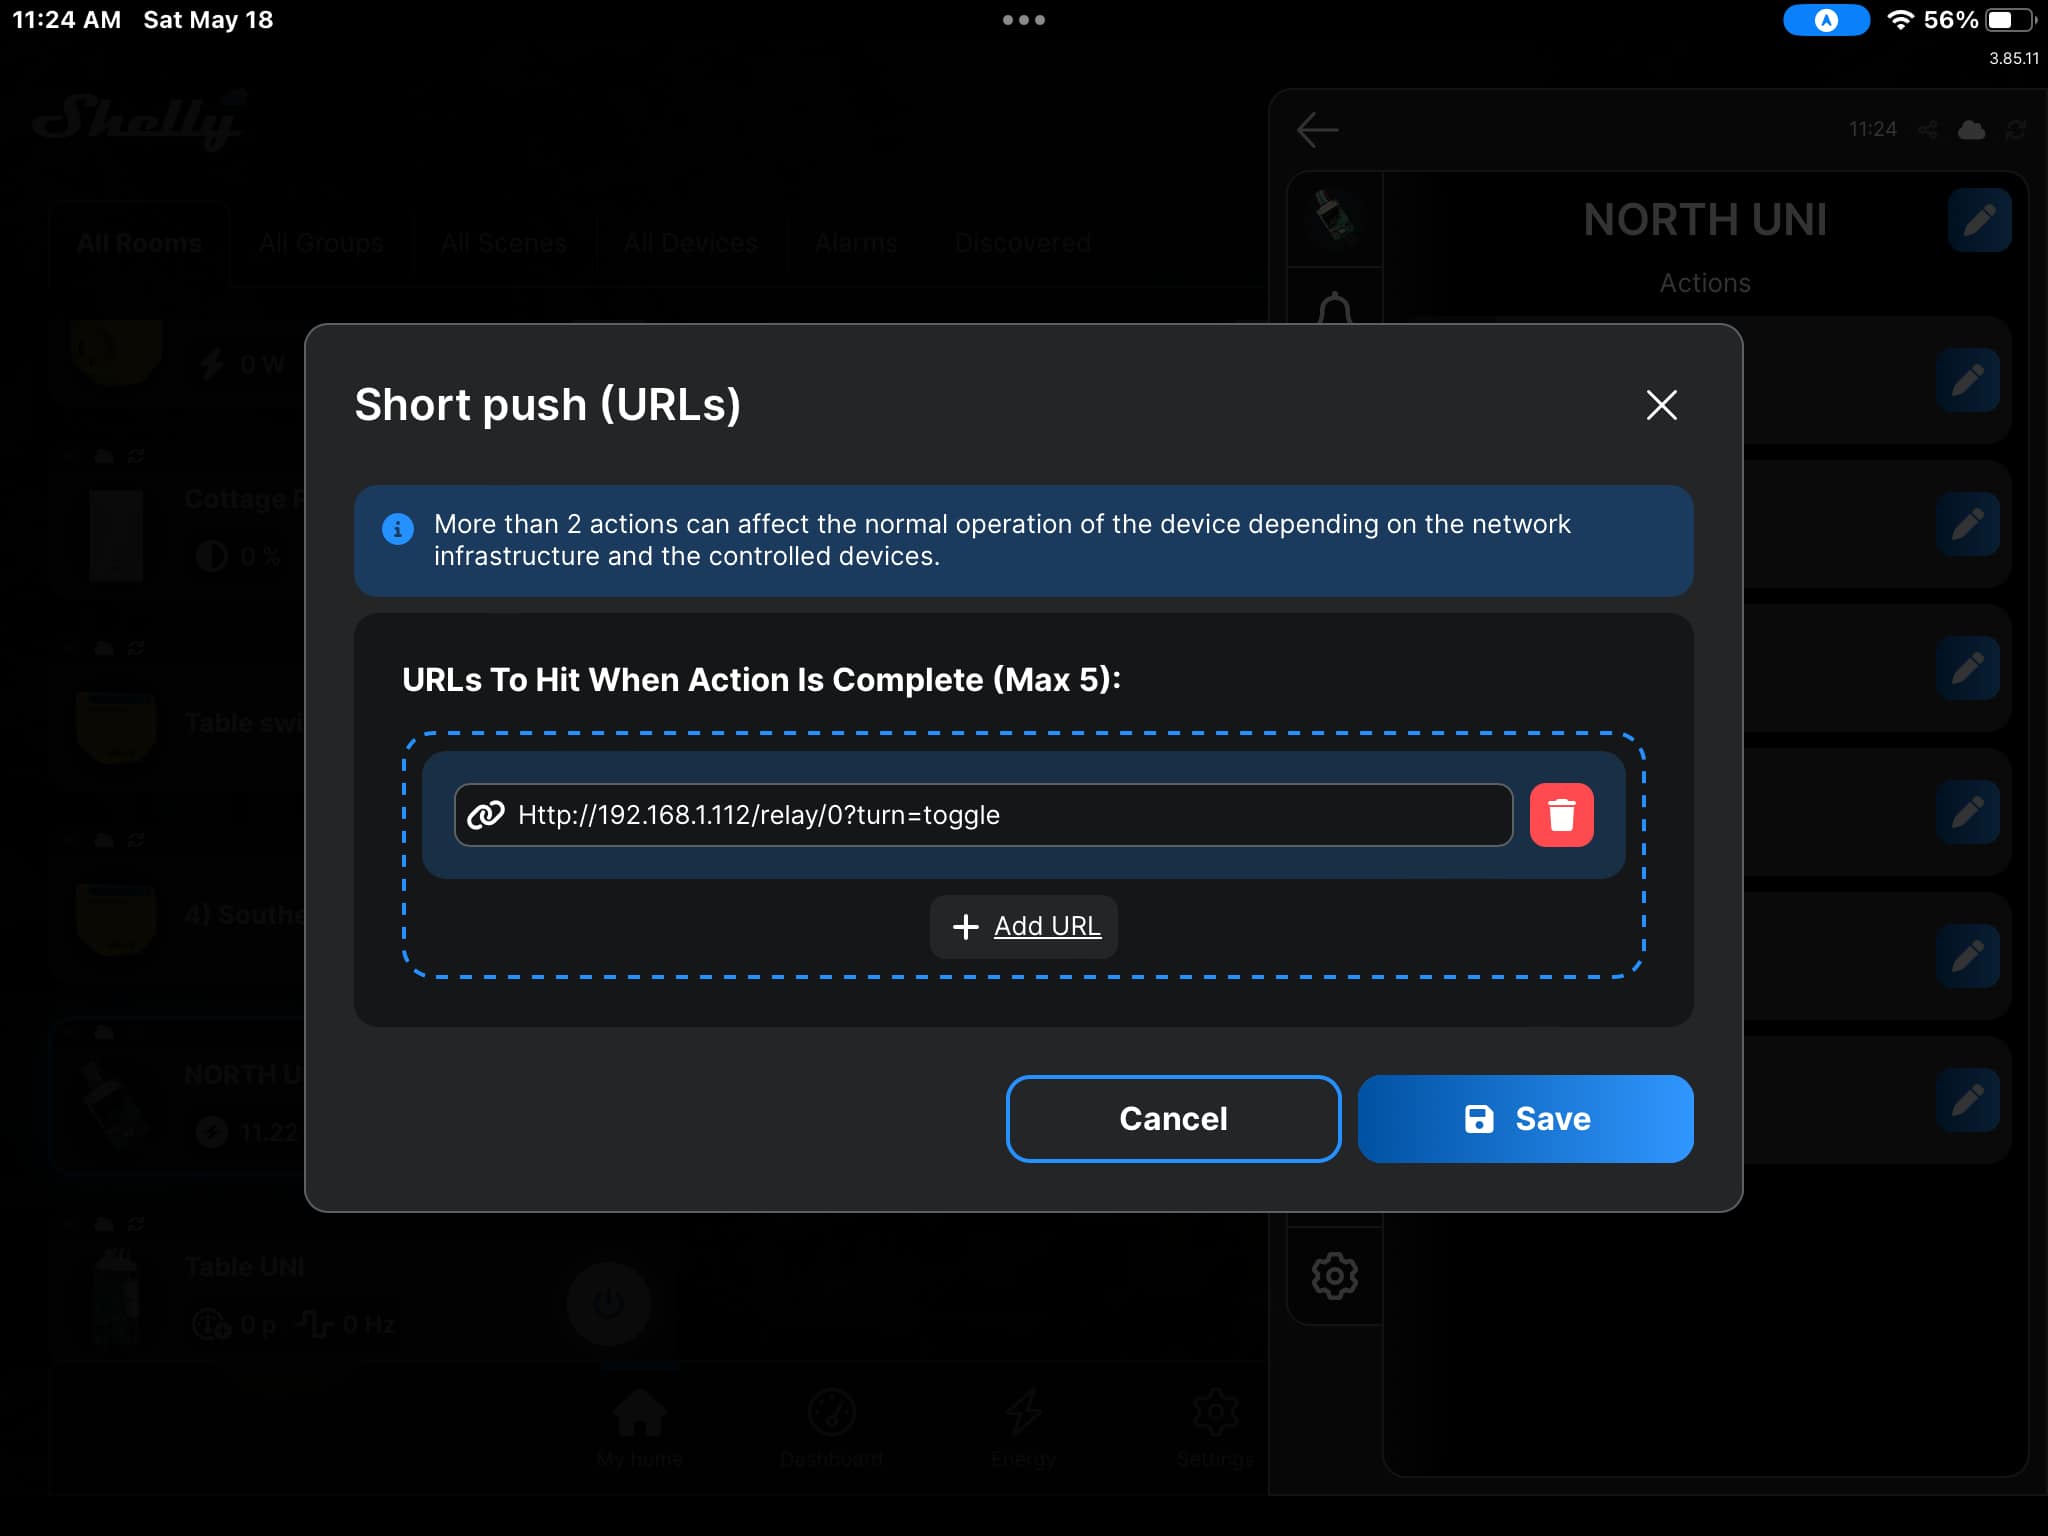Open Settings in the bottom navigation
This screenshot has height=1536, width=2048.
pos(1215,1428)
